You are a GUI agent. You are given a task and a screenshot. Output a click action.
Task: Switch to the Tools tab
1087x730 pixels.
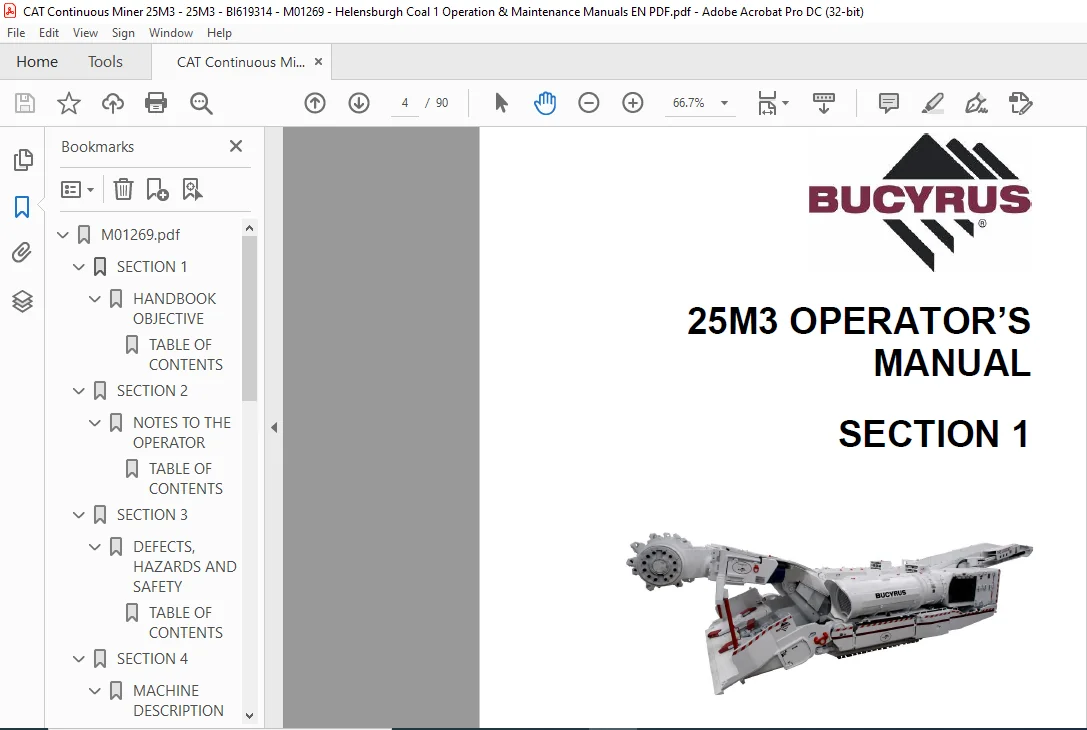pyautogui.click(x=105, y=62)
